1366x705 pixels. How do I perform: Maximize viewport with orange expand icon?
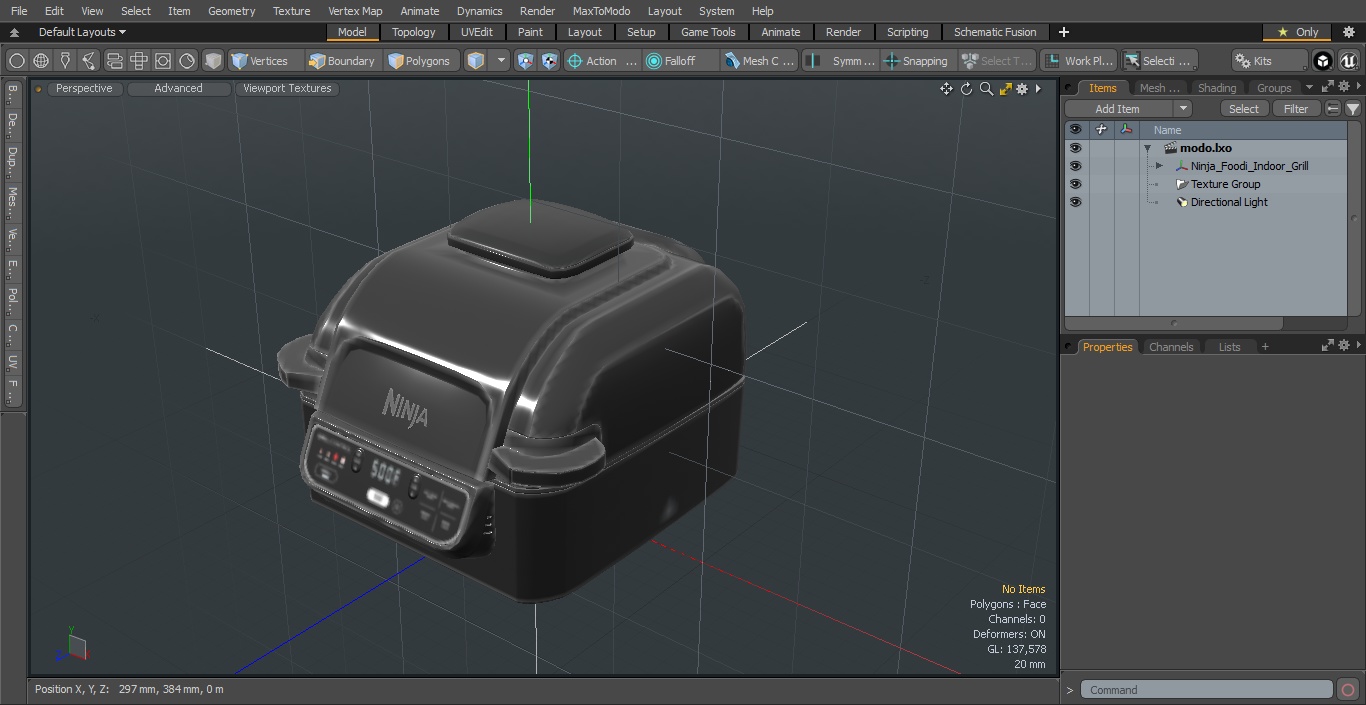point(1005,89)
